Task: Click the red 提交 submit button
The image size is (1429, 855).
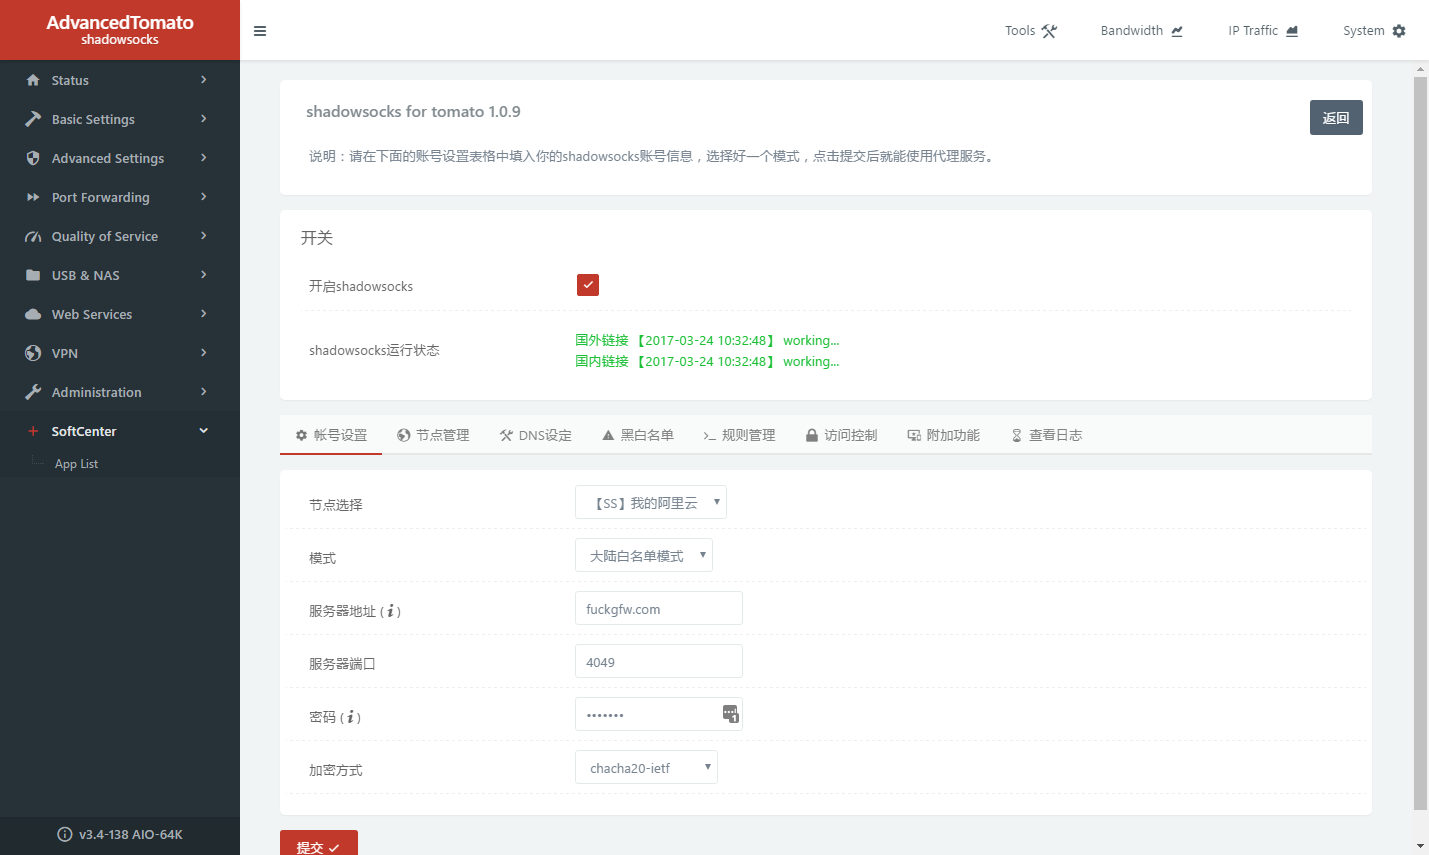Action: (318, 846)
